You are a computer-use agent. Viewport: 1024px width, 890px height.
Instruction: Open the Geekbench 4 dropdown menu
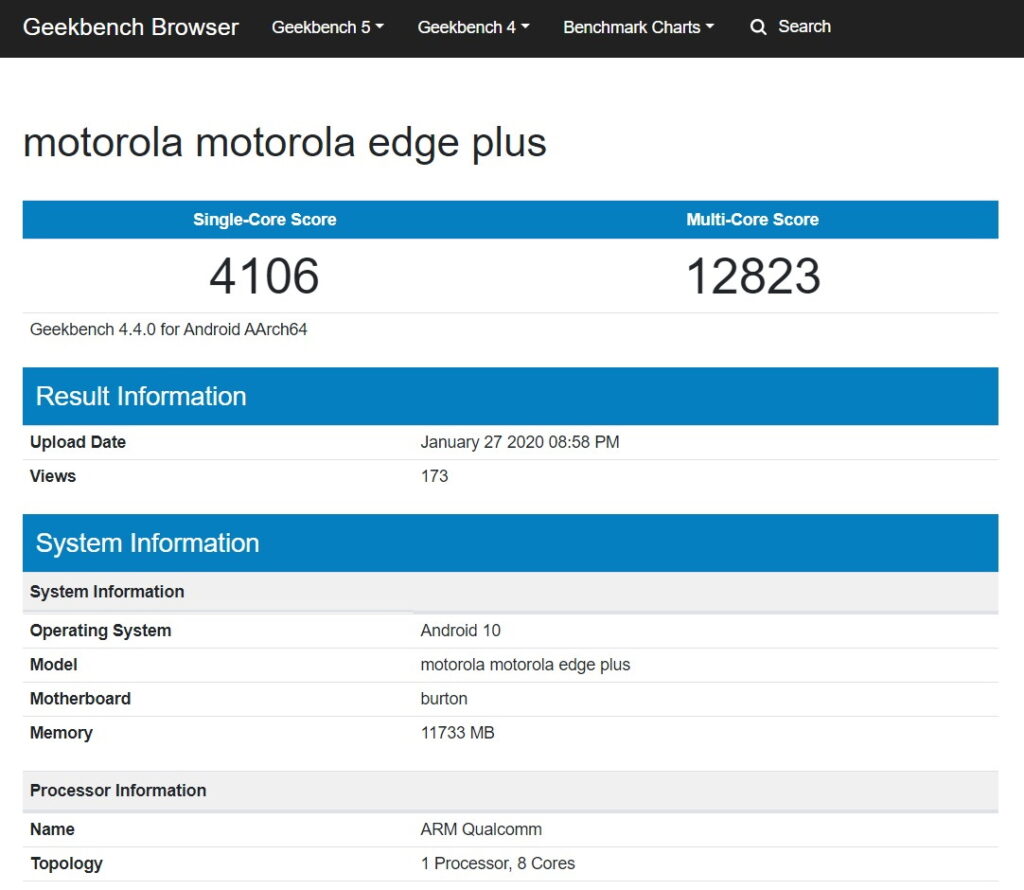point(473,27)
